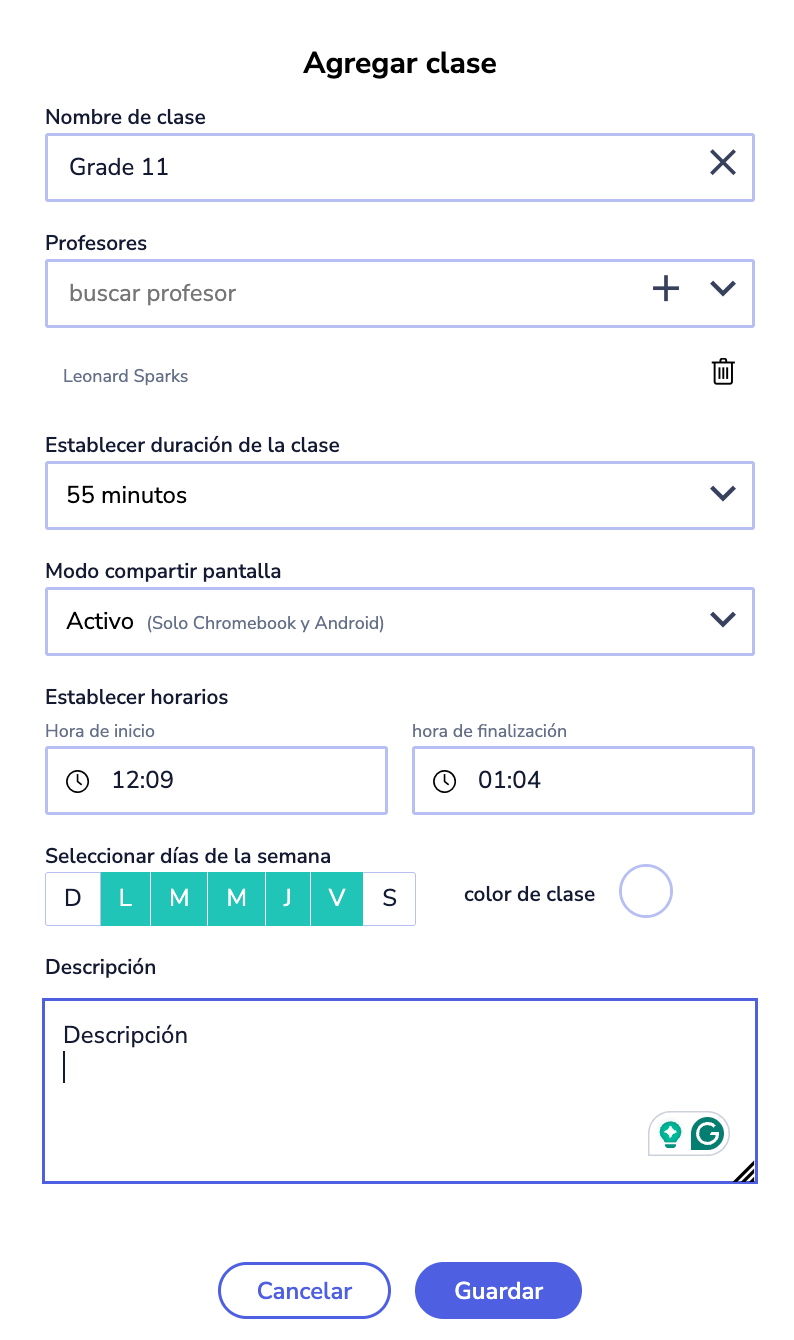Click the clock icon in end time
The width and height of the screenshot is (794, 1340).
pos(444,782)
